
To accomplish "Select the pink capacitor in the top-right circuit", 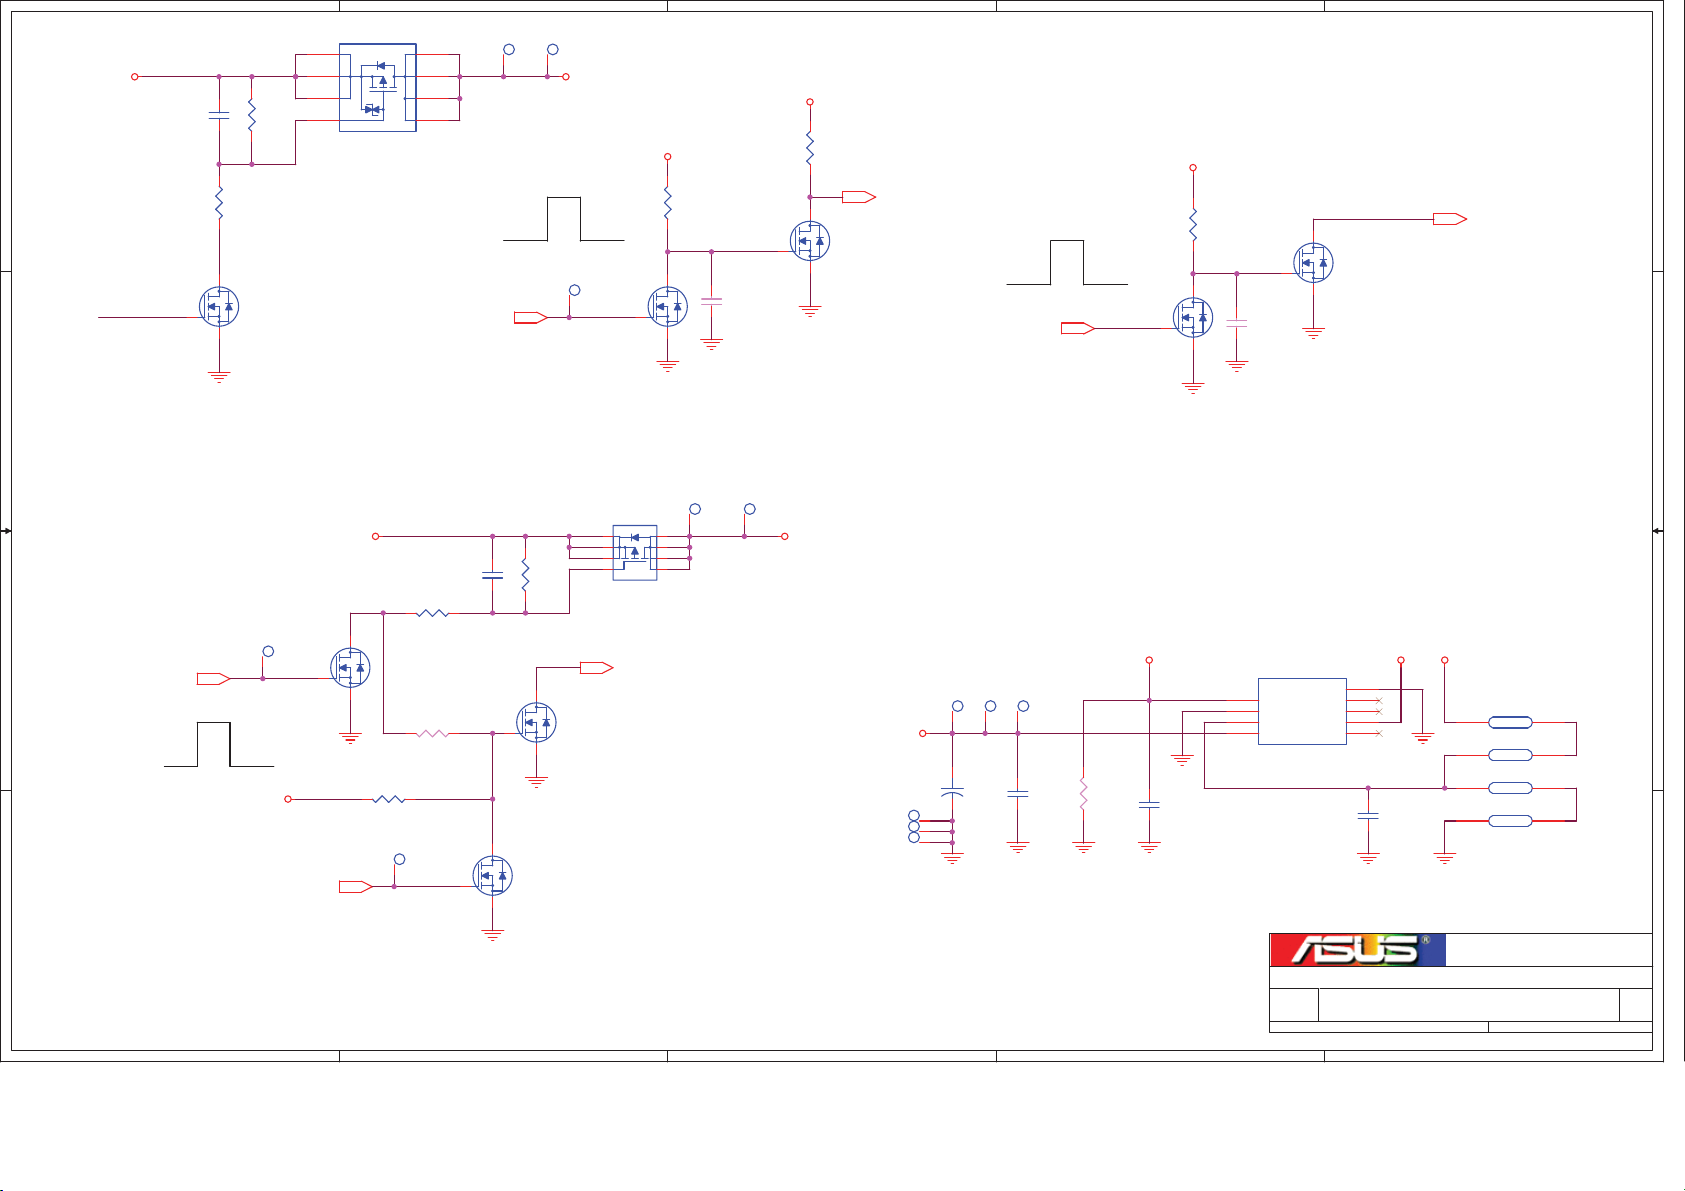I will [x=1237, y=324].
